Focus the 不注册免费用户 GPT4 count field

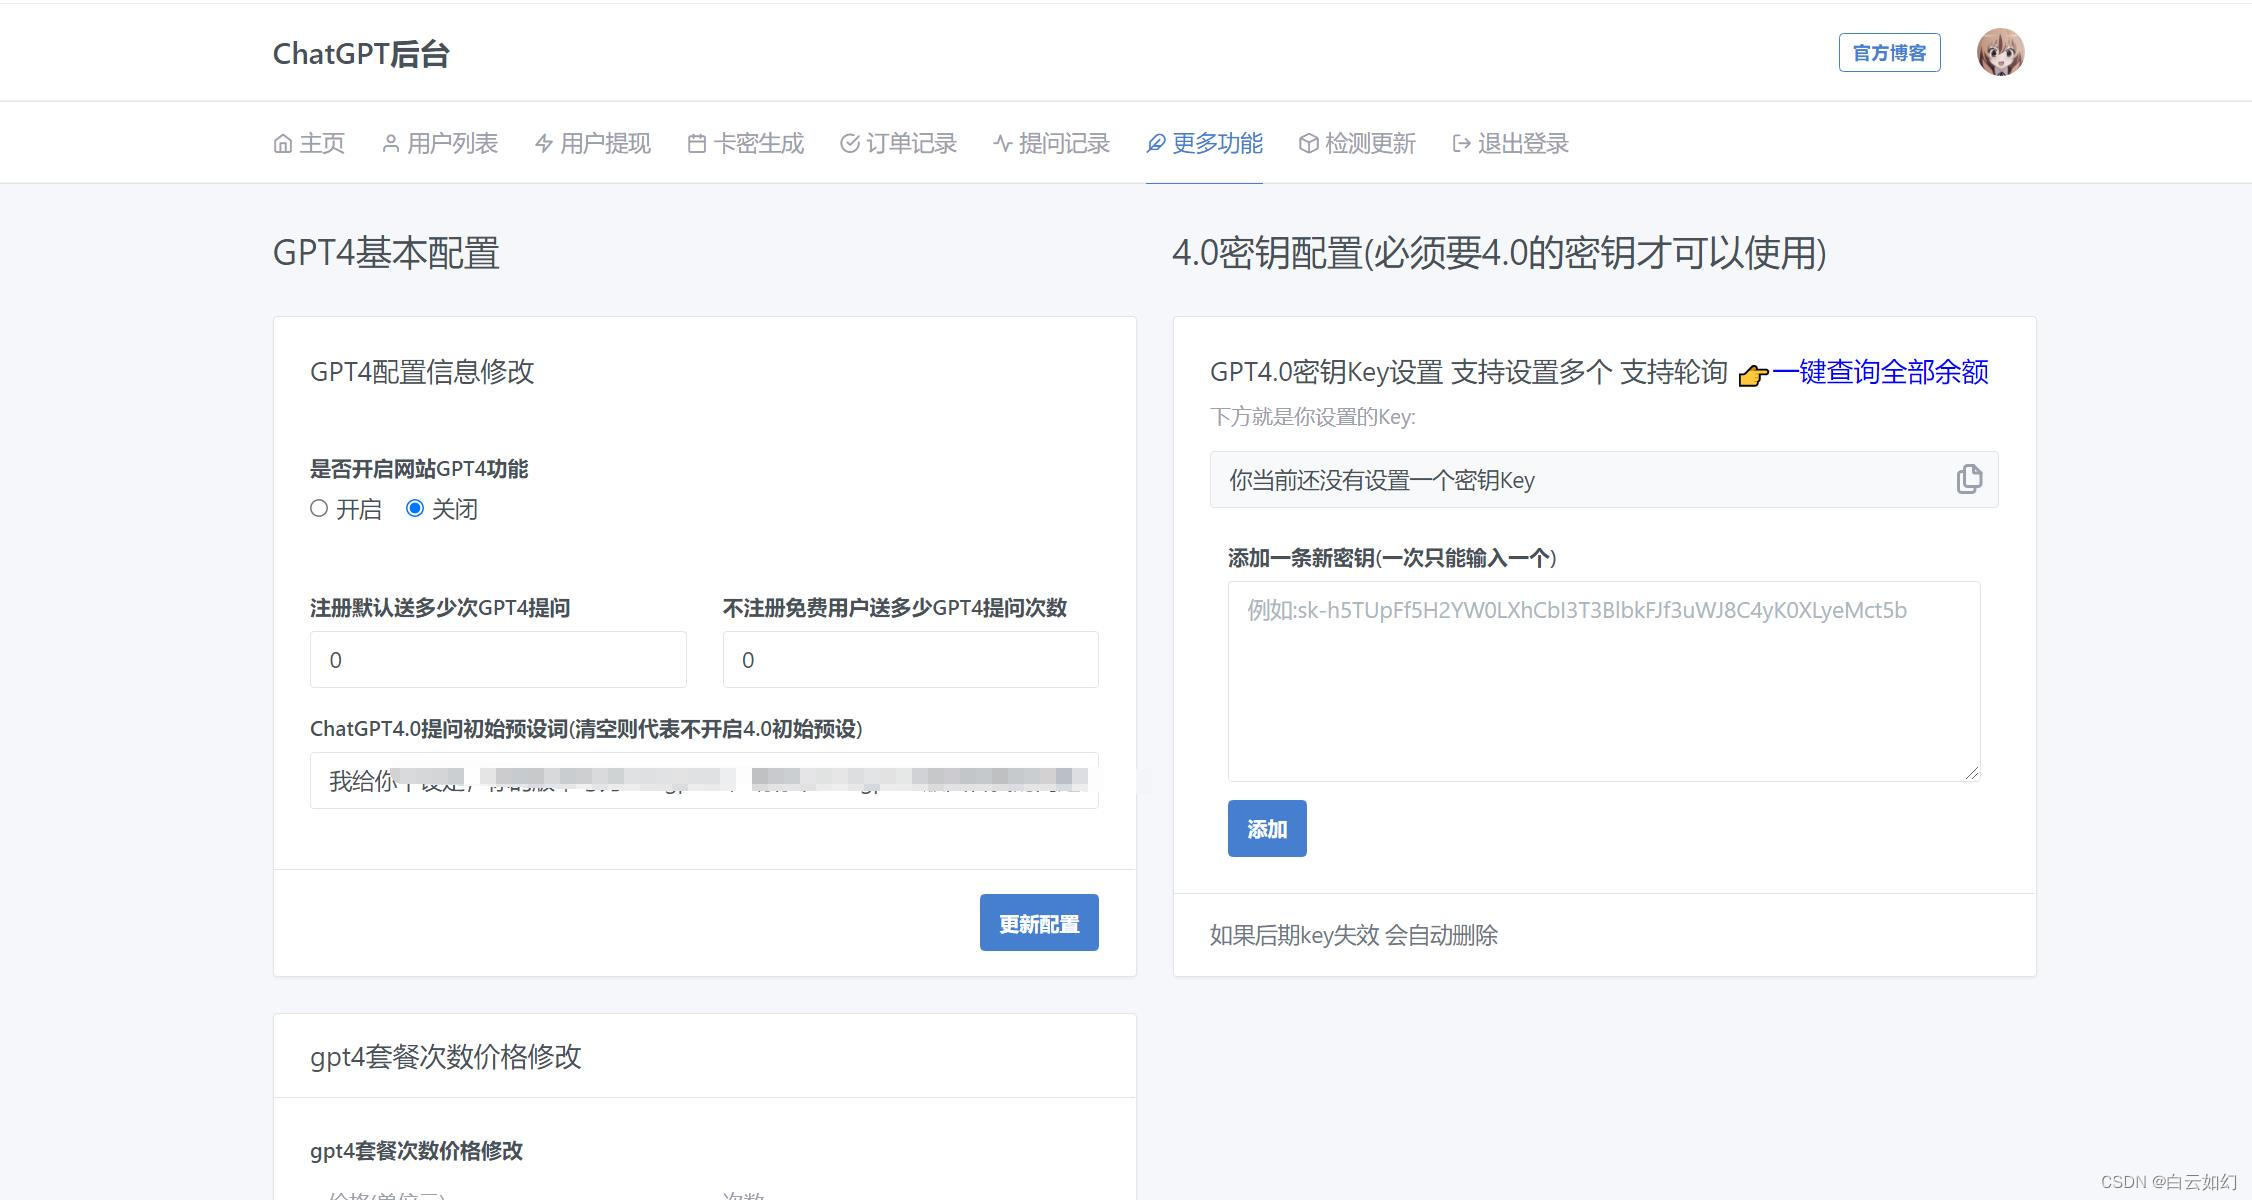pos(910,659)
